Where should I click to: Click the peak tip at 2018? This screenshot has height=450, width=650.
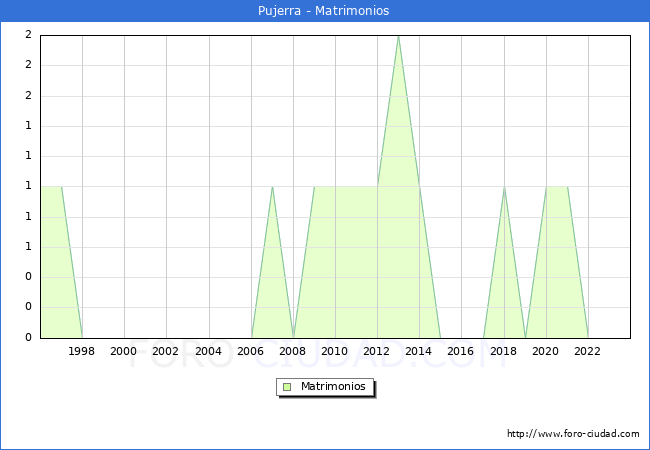tap(504, 187)
